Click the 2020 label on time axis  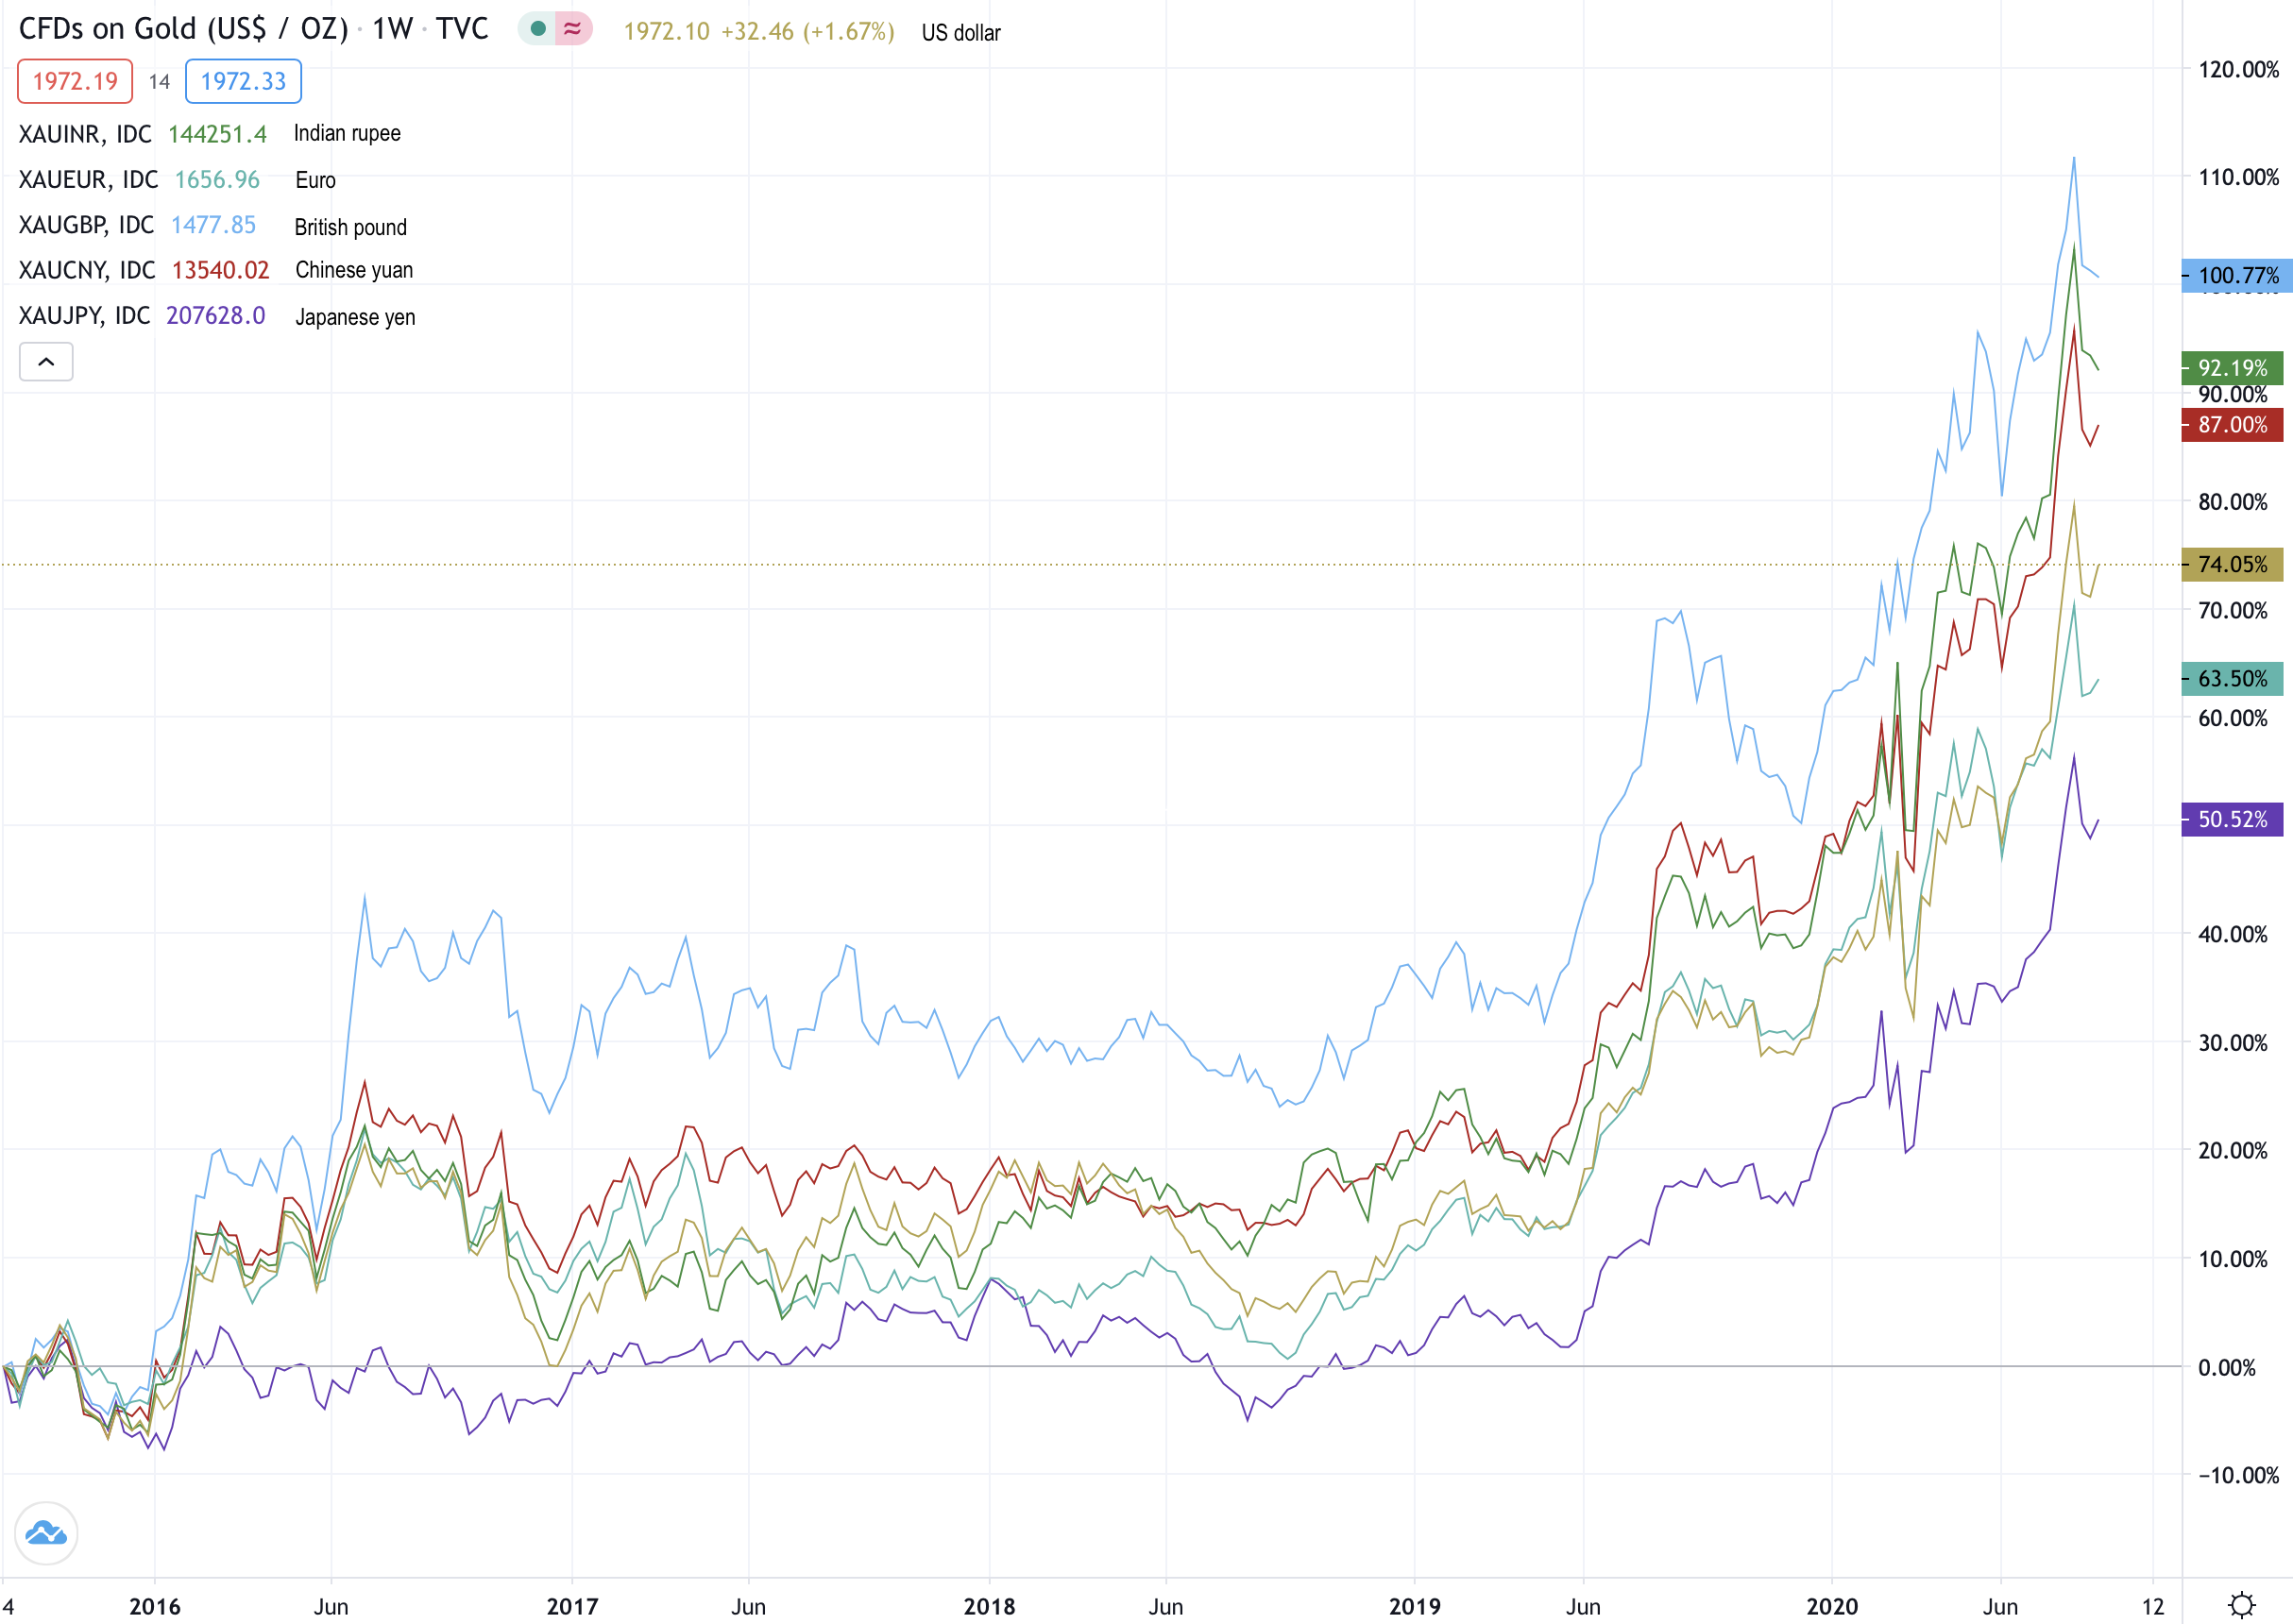(x=1831, y=1606)
